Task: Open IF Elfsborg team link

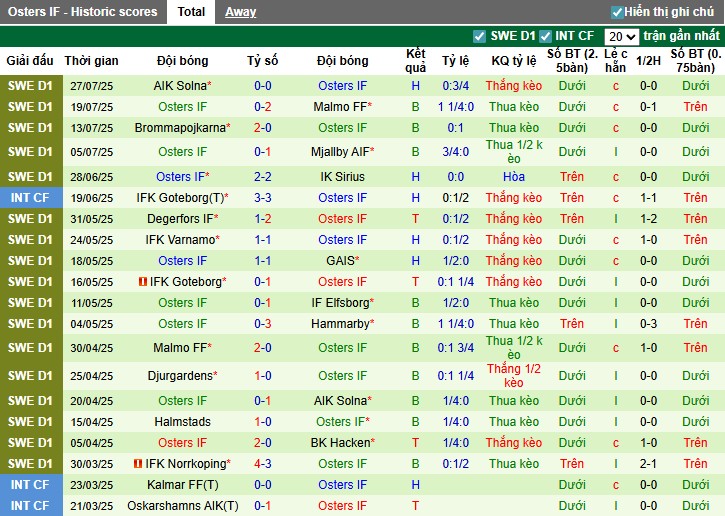Action: click(x=340, y=303)
